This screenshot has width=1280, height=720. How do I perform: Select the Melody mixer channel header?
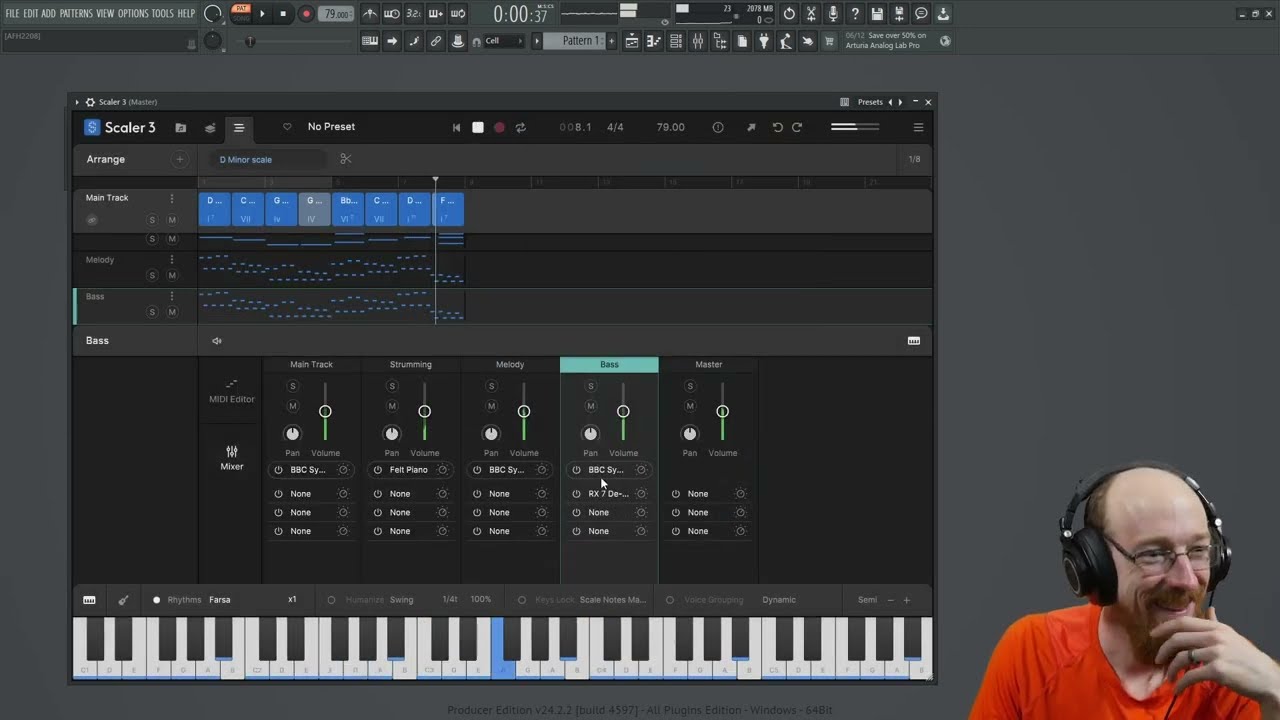click(x=510, y=365)
